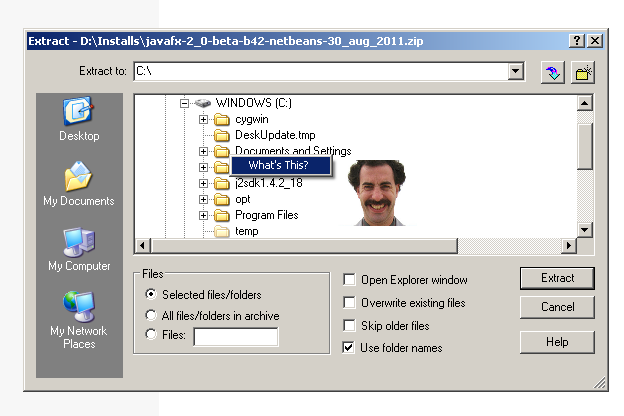The width and height of the screenshot is (624, 416).
Task: Go to My Network Places
Action: (79, 306)
